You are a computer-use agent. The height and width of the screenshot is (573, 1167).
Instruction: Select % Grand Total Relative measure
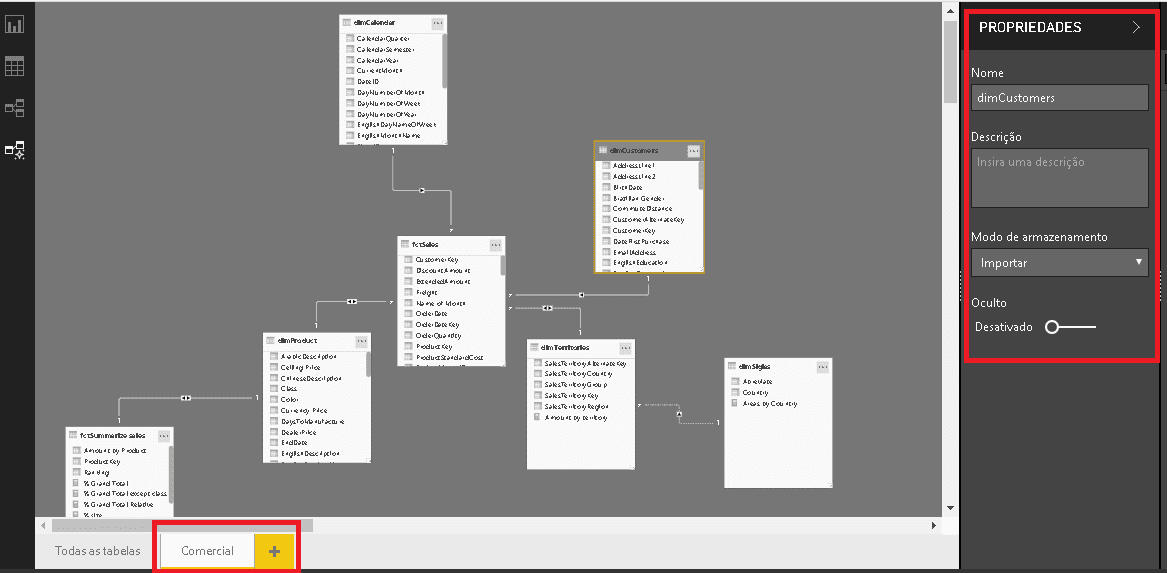(x=118, y=504)
